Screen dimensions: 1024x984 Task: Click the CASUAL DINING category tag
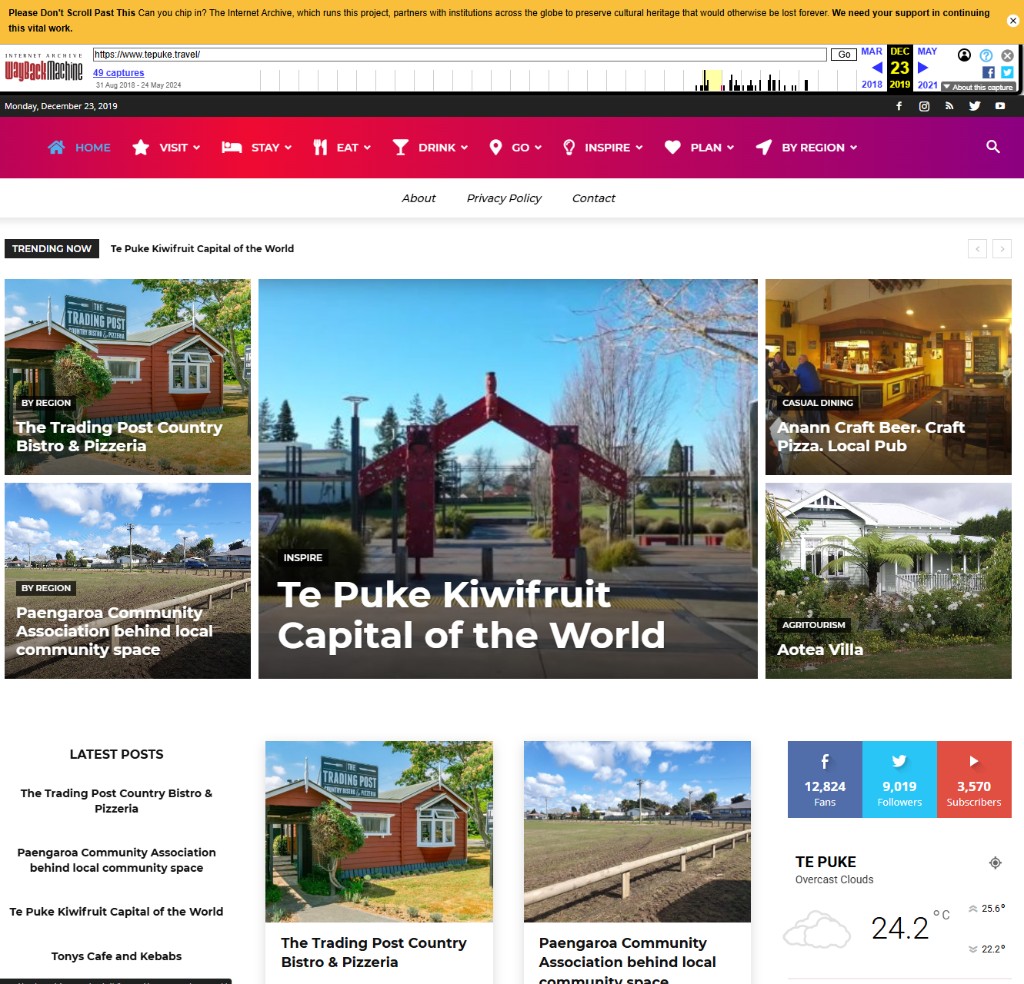click(x=818, y=403)
